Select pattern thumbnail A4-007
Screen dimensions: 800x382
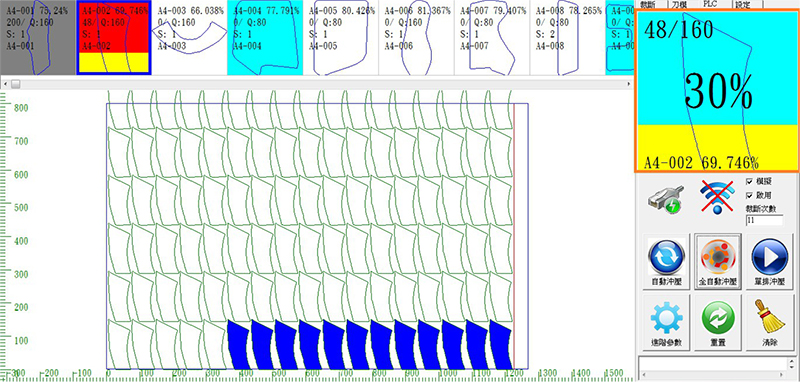pyautogui.click(x=492, y=37)
